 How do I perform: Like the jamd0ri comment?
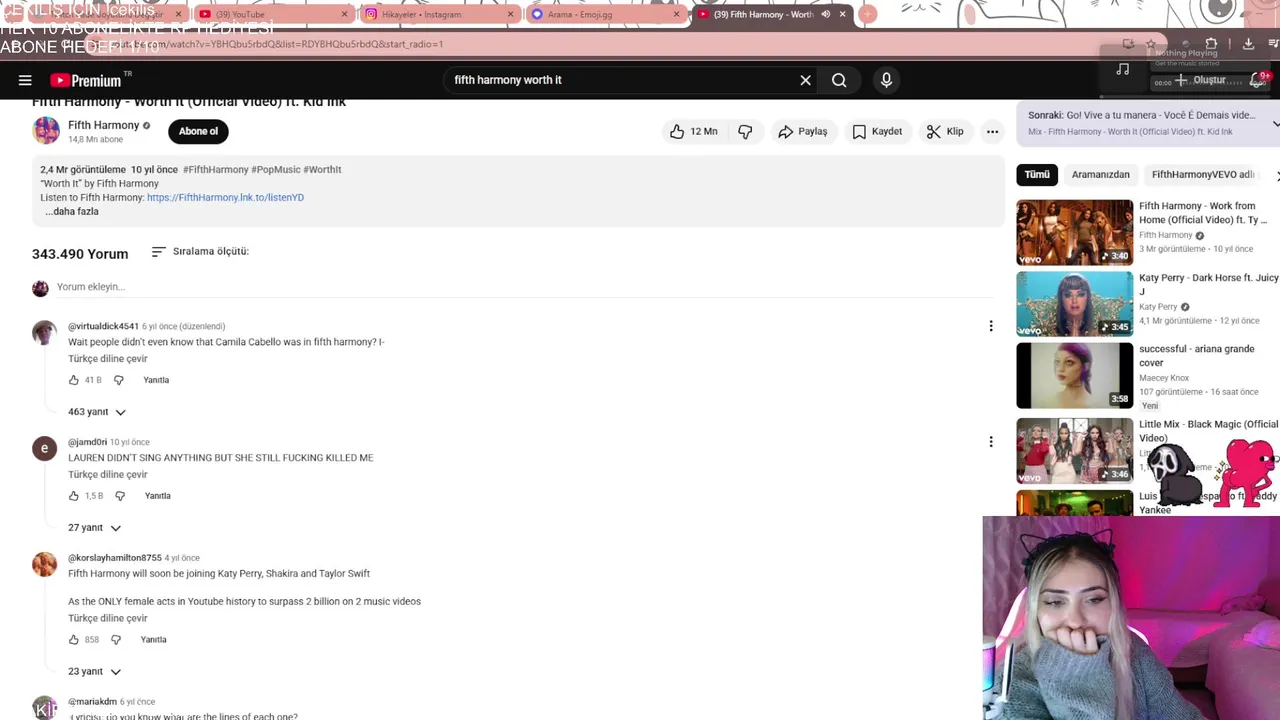click(x=73, y=496)
